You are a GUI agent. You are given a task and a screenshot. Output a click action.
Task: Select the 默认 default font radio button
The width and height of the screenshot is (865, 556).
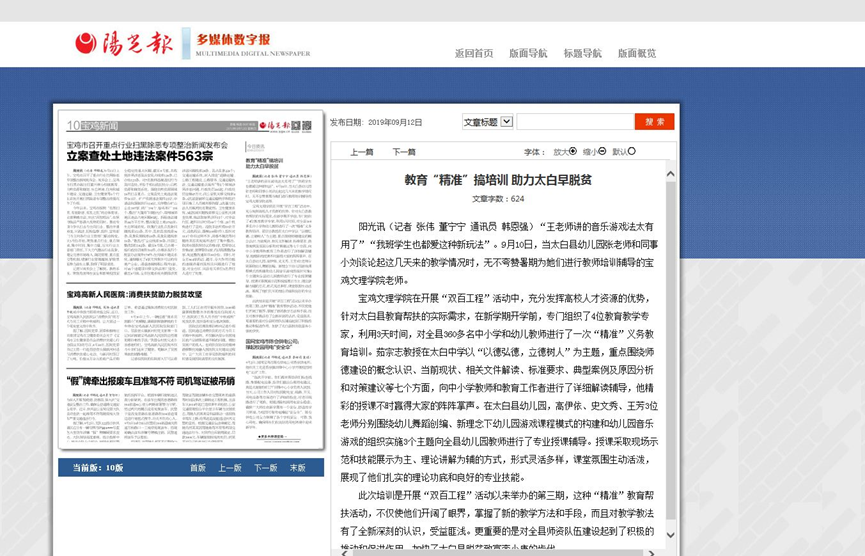pyautogui.click(x=632, y=152)
